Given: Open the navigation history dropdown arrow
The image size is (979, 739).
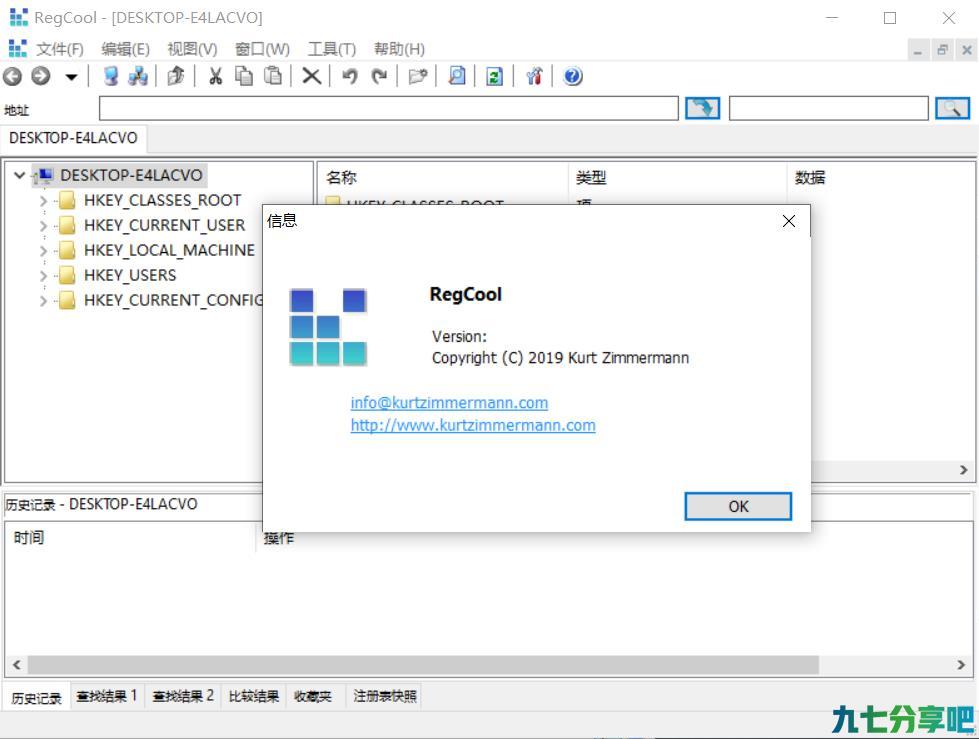Looking at the screenshot, I should [x=71, y=77].
